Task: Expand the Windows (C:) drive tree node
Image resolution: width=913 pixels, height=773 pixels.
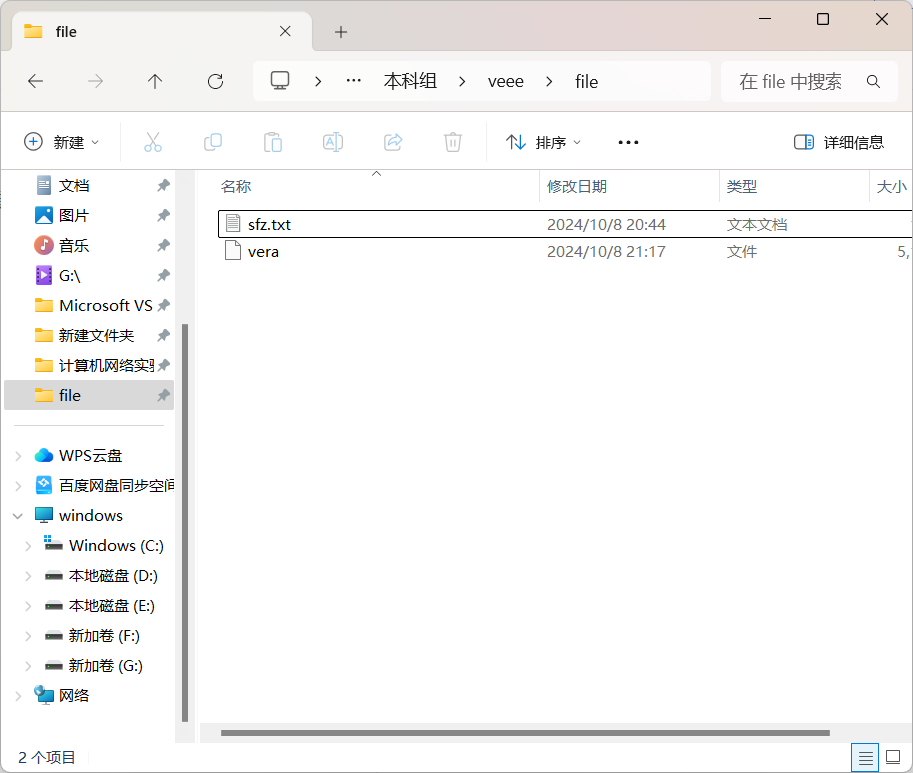Action: point(27,546)
